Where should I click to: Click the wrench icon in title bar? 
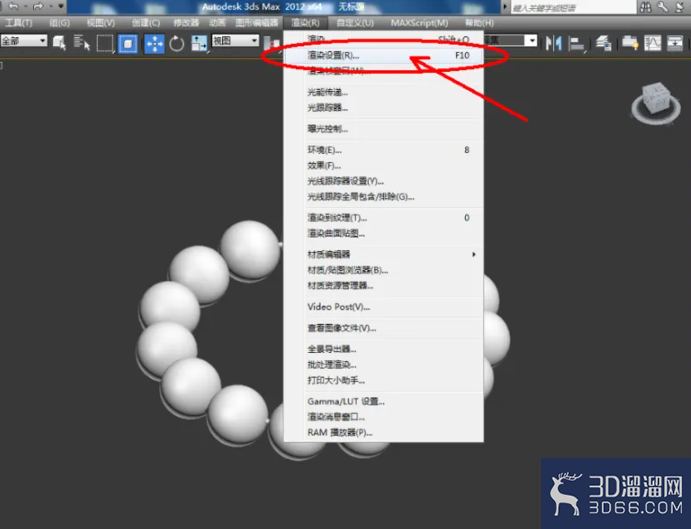pos(663,7)
